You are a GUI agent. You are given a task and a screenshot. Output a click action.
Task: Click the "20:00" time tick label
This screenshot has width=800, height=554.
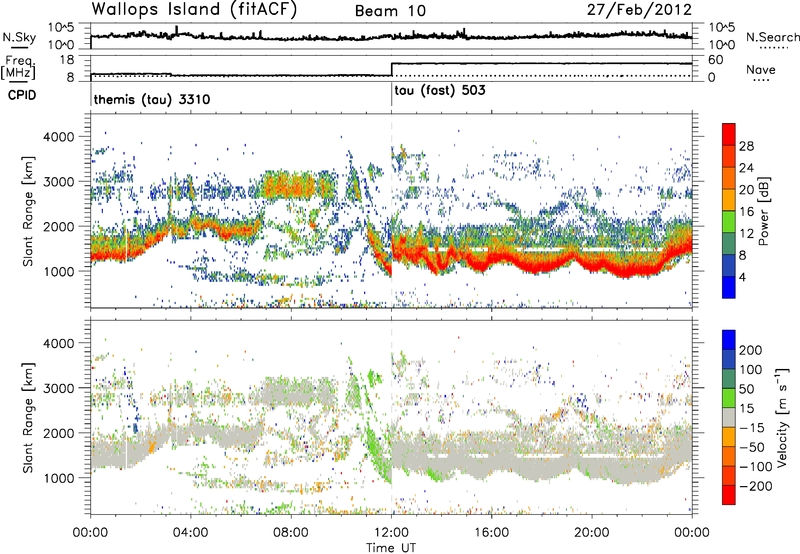tap(592, 533)
